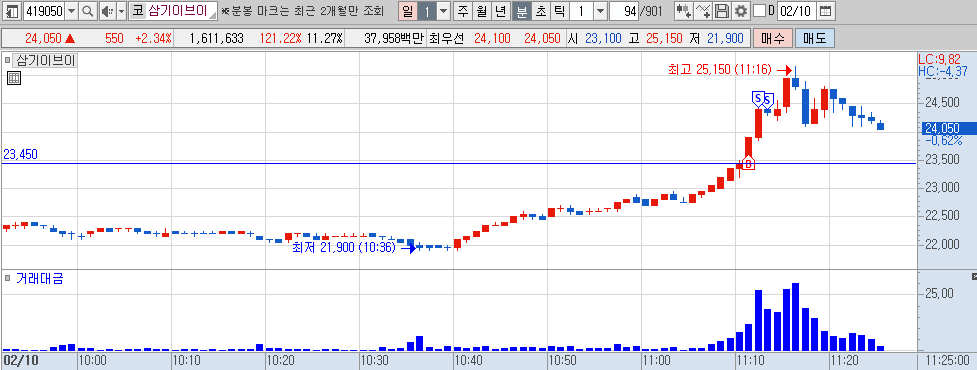Click the small collapse icon on 거래대금 pane
This screenshot has height=370, width=977.
tap(974, 276)
